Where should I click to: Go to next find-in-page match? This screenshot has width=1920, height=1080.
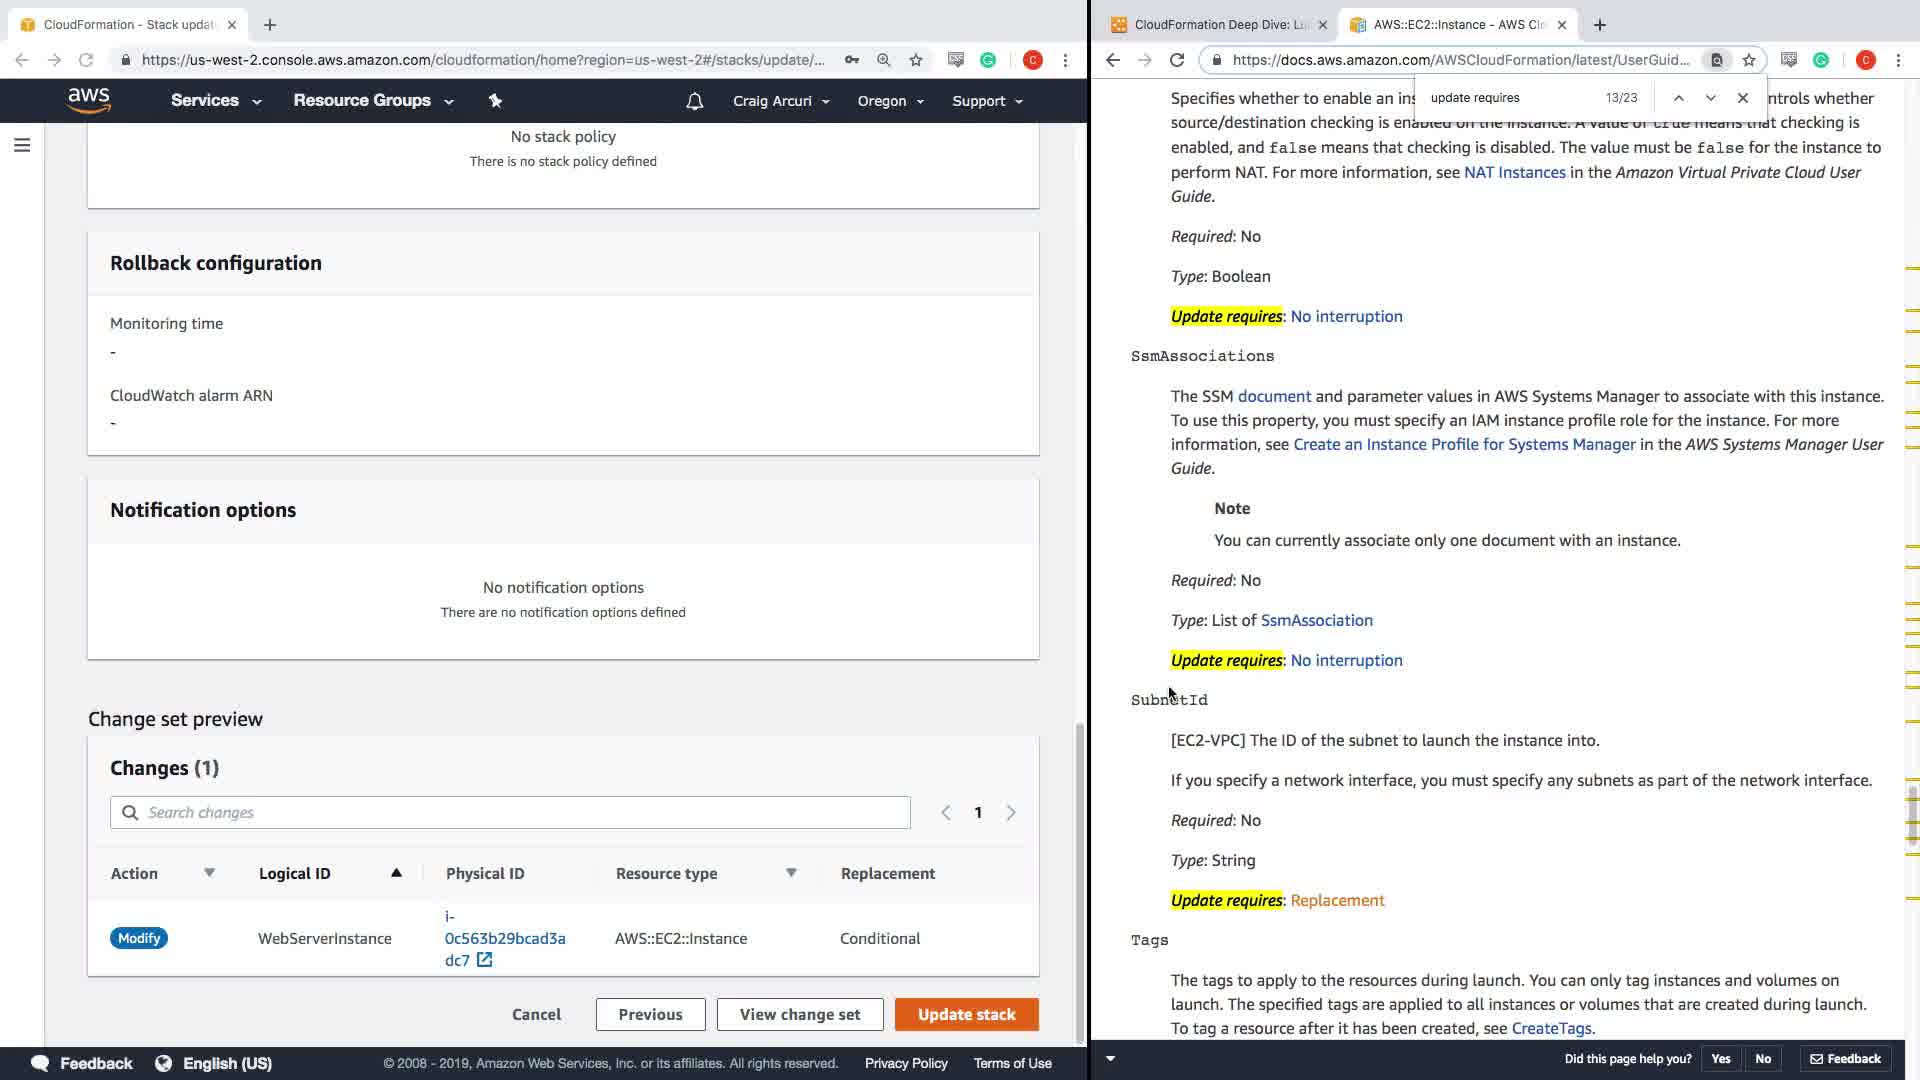click(1711, 98)
